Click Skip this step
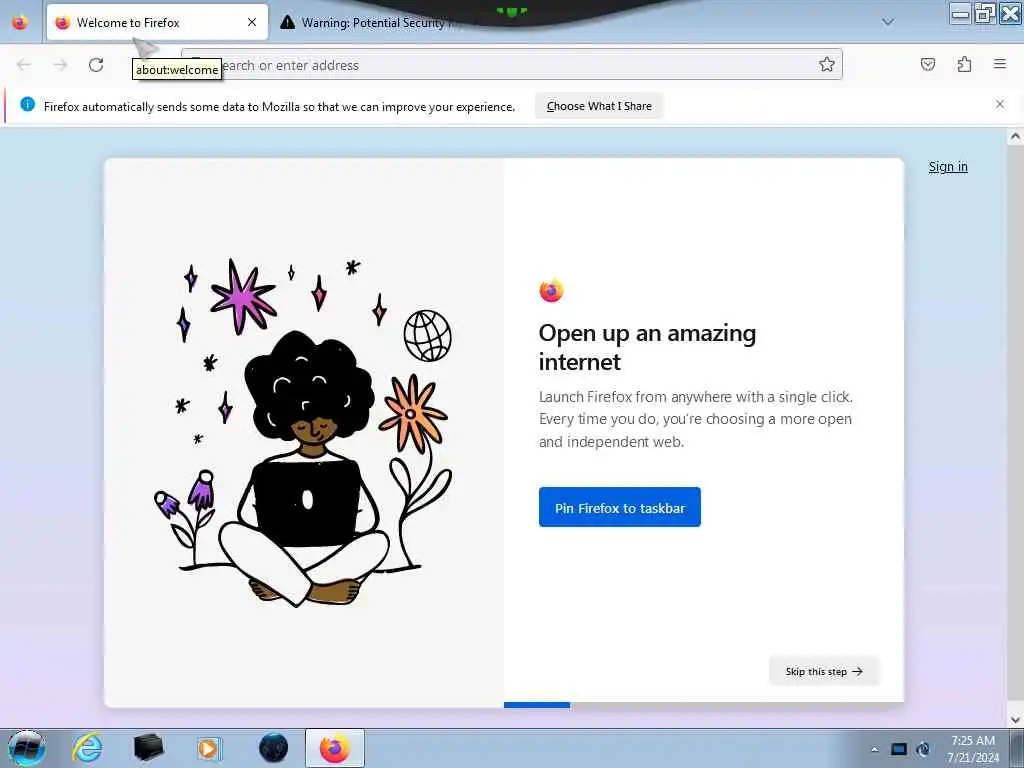Image resolution: width=1024 pixels, height=768 pixels. click(x=824, y=671)
